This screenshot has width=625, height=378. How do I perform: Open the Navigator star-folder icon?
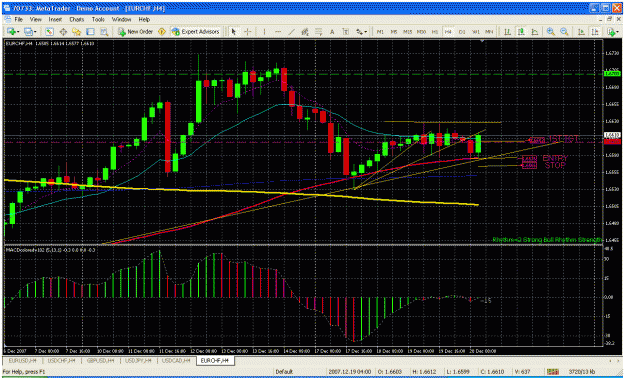coord(77,32)
